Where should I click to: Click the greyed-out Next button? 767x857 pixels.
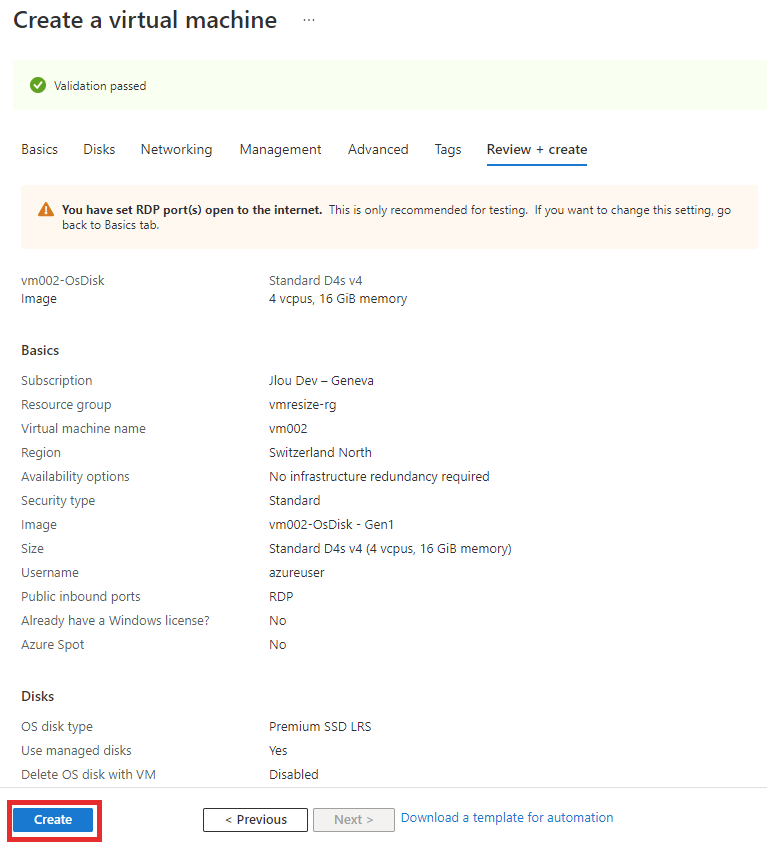[x=354, y=819]
